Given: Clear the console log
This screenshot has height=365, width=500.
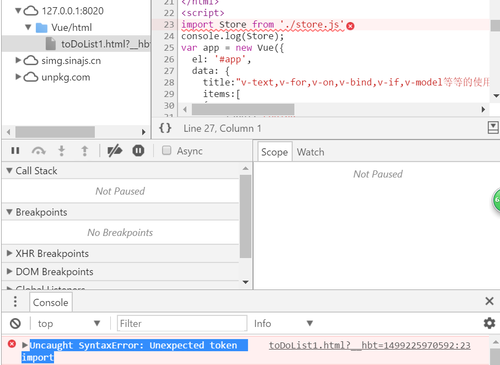Looking at the screenshot, I should click(x=15, y=323).
